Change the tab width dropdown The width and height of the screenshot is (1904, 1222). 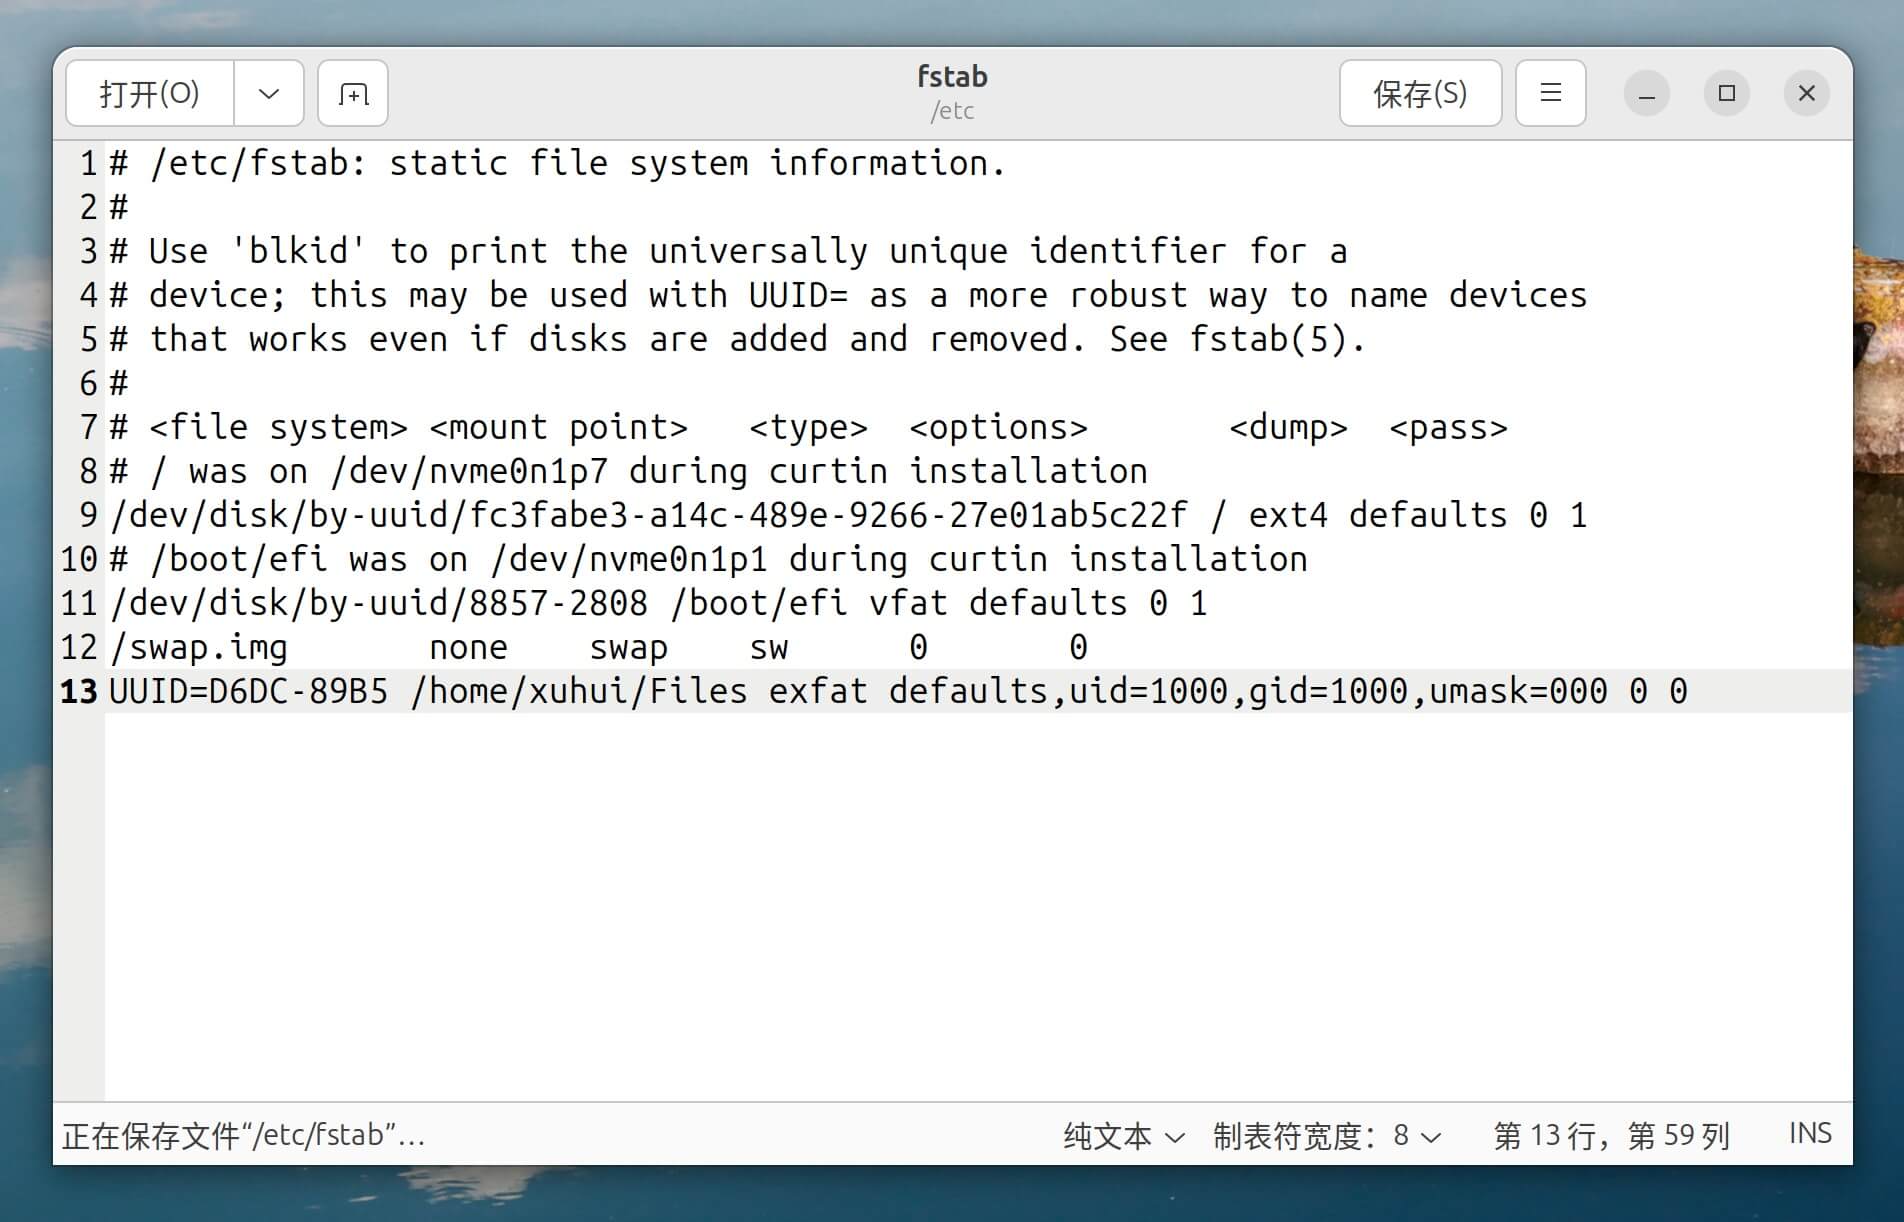tap(1327, 1136)
